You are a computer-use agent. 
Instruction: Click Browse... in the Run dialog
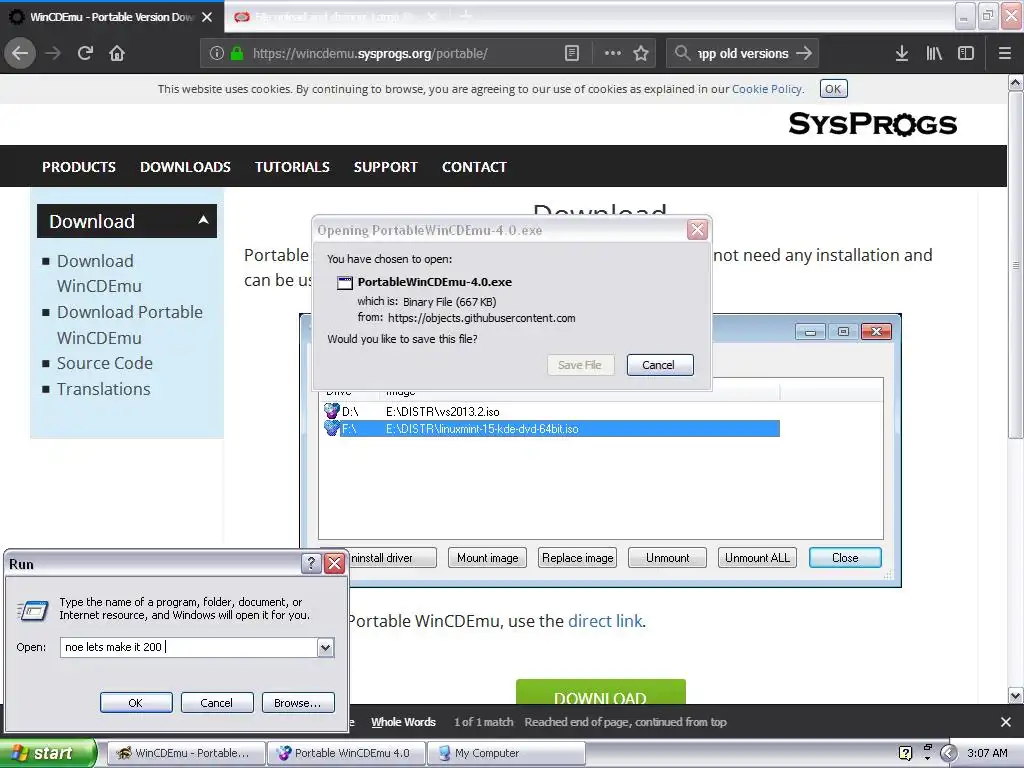(x=298, y=703)
